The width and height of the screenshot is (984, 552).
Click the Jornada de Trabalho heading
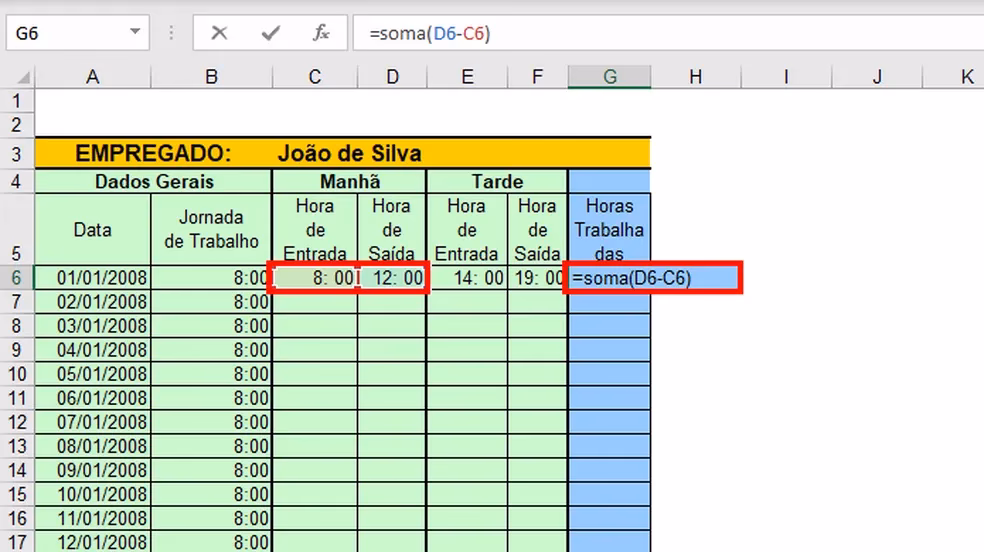coord(211,229)
